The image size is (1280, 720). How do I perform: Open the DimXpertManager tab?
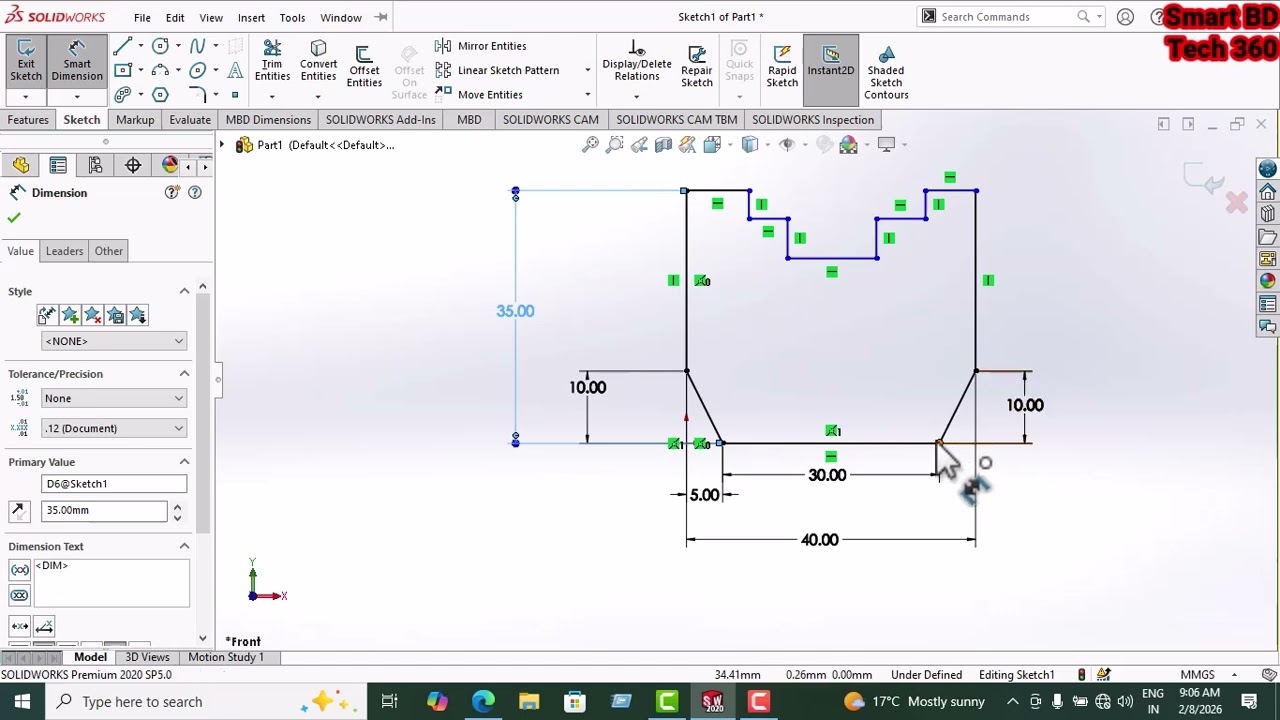[x=133, y=165]
